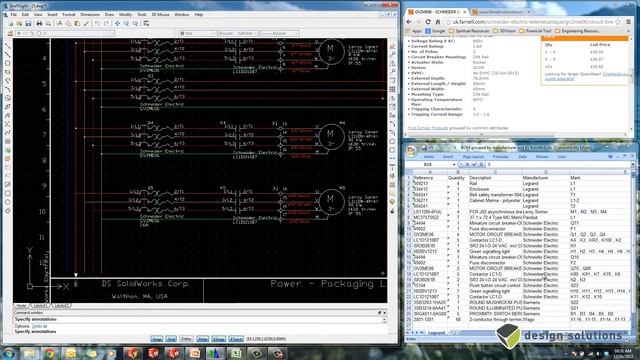This screenshot has height=360, width=640.
Task: Open Financial Tool bookmark folder in Chrome
Action: 536,31
